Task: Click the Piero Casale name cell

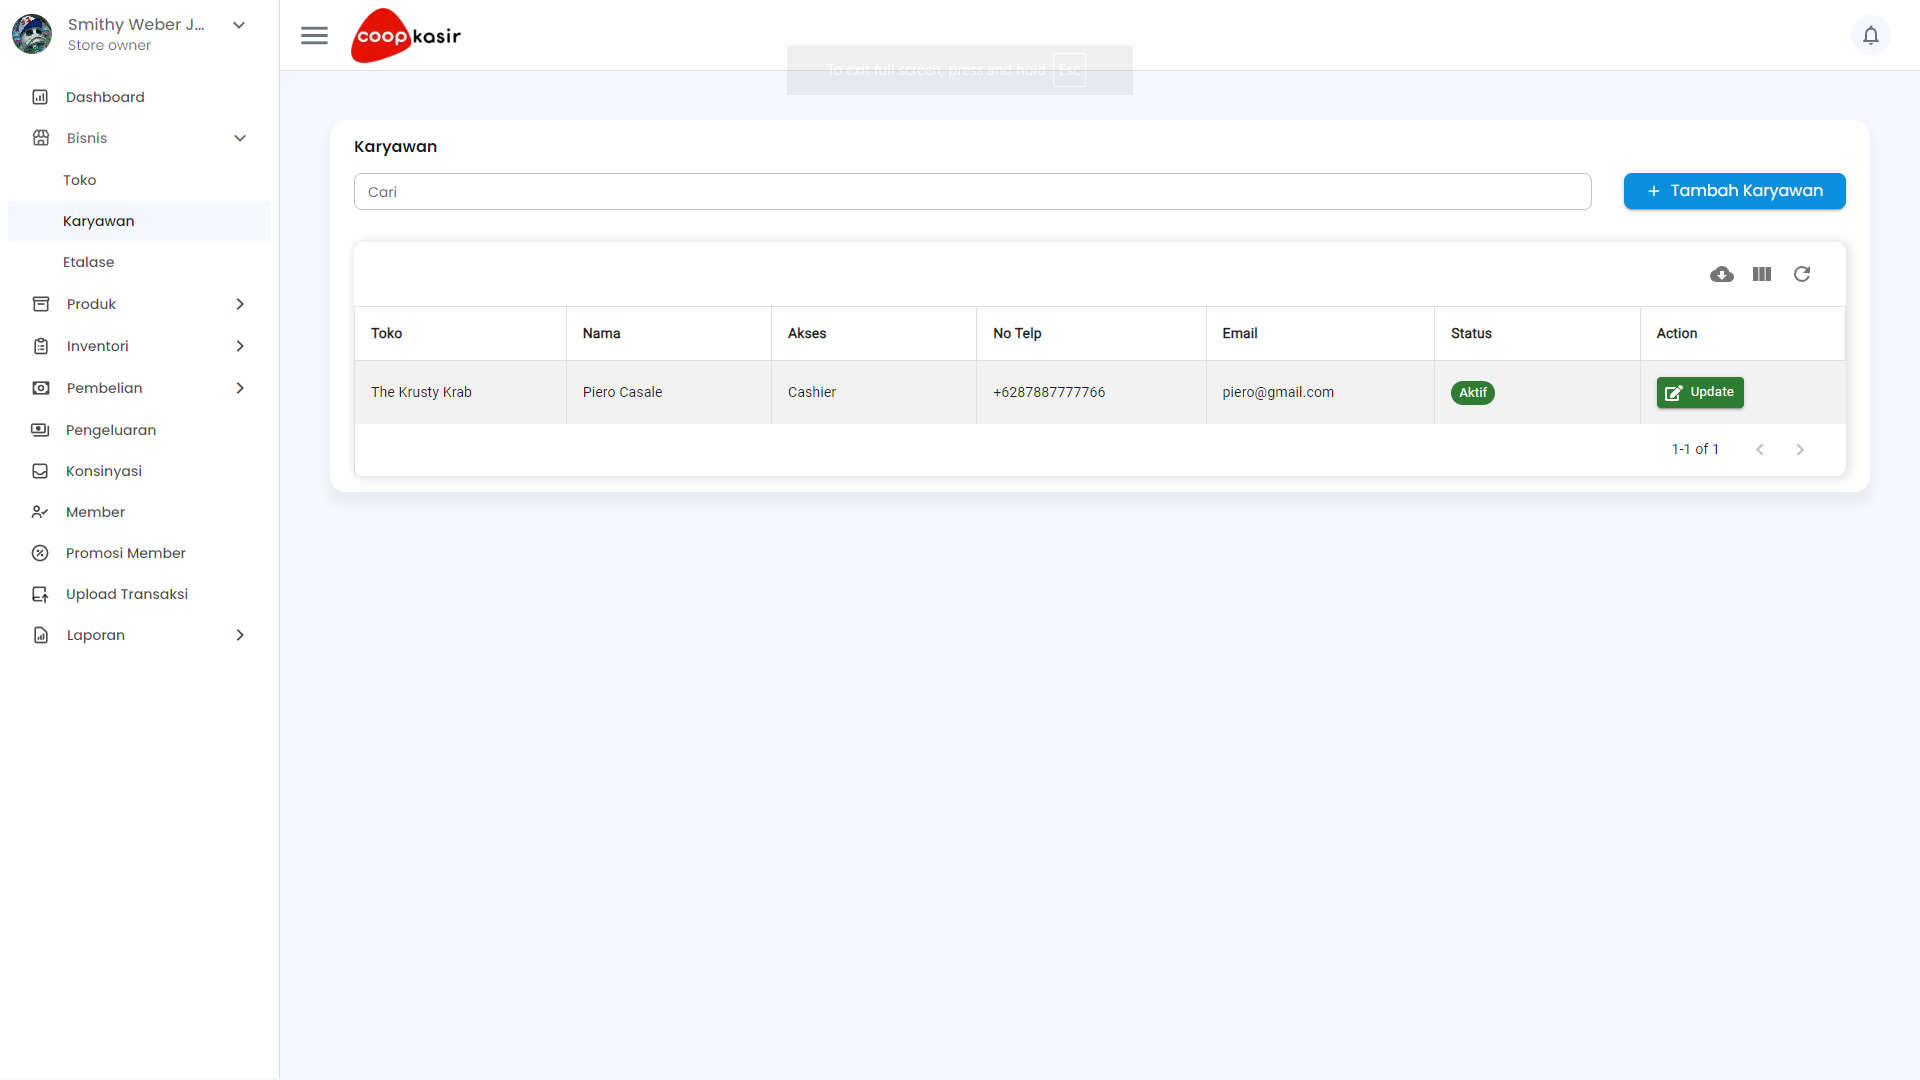Action: tap(669, 392)
